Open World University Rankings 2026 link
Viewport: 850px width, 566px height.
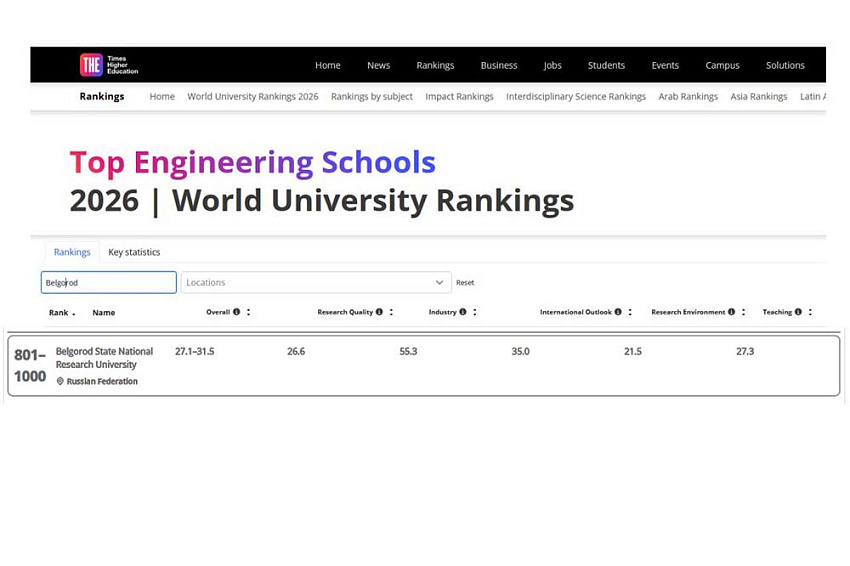tap(253, 97)
